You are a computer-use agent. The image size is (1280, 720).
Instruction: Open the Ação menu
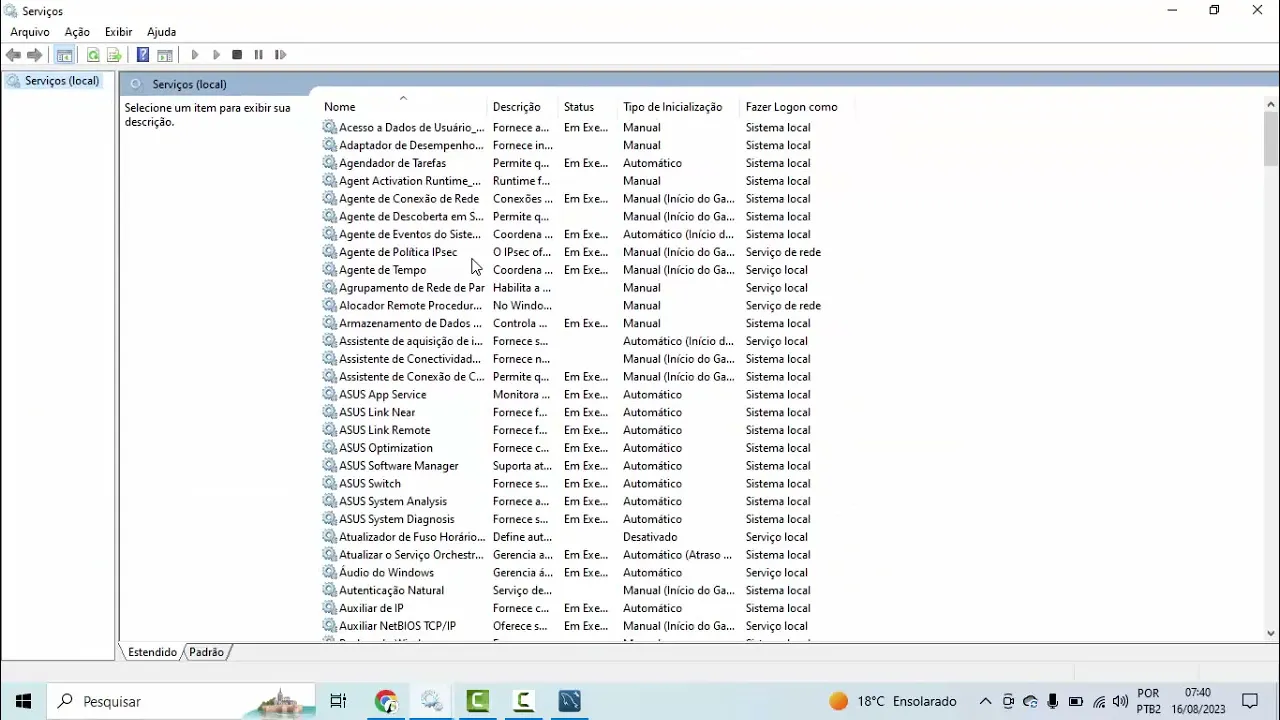[x=77, y=32]
